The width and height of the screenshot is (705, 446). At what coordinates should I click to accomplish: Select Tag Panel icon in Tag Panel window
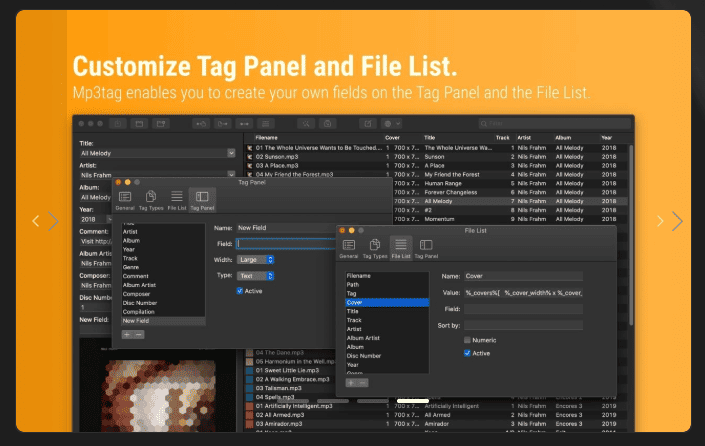pos(202,200)
